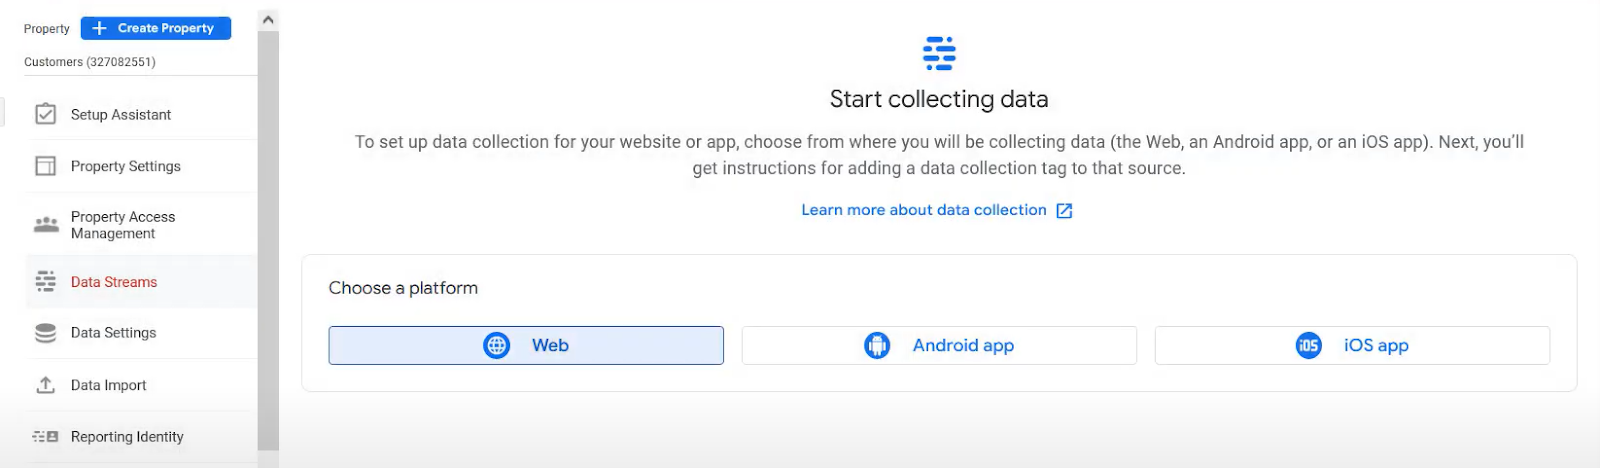Screen dimensions: 1600x468
Task: Click the Property Access Management people icon
Action: pyautogui.click(x=46, y=225)
